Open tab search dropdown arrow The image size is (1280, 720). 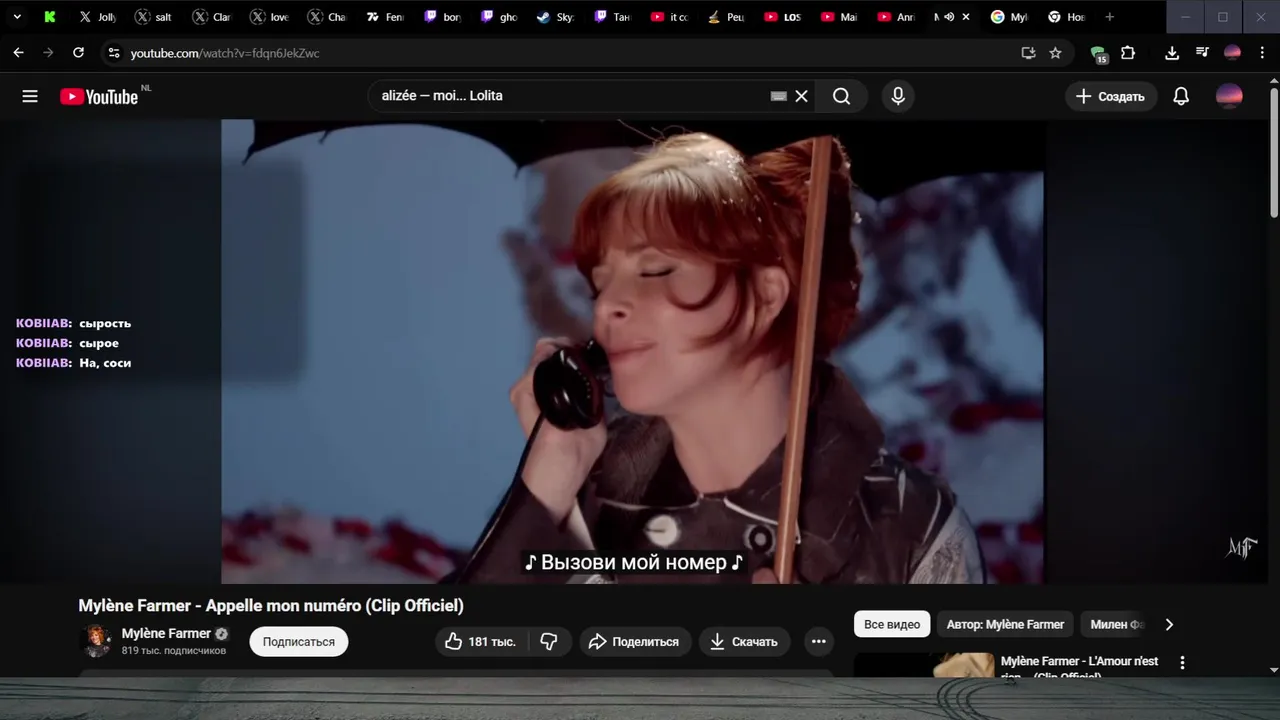[x=17, y=17]
